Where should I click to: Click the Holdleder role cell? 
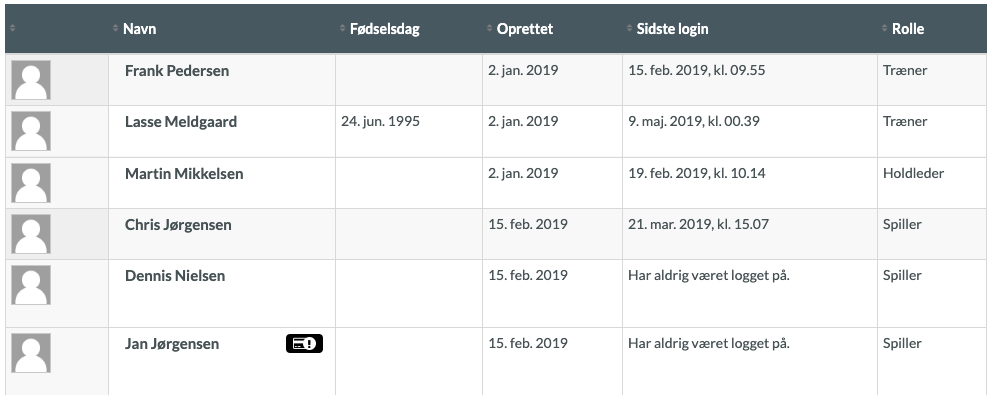tap(914, 173)
